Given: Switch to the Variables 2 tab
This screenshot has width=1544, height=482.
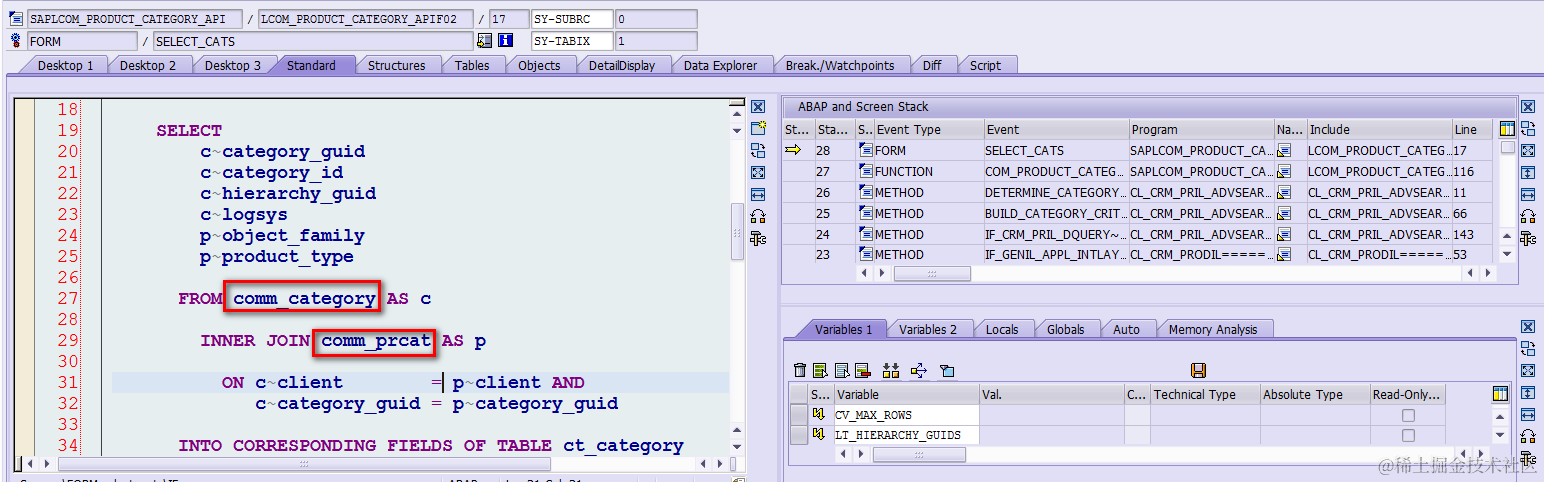Looking at the screenshot, I should (927, 329).
